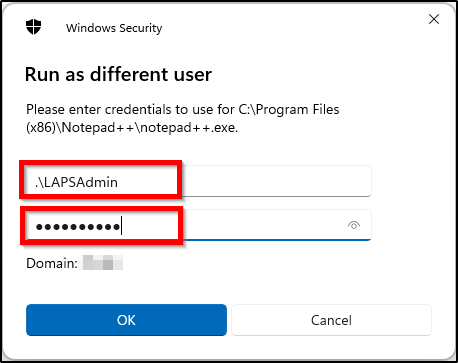Screen dimensions: 458x363
Task: Reveal the password with the eye icon
Action: (x=354, y=225)
